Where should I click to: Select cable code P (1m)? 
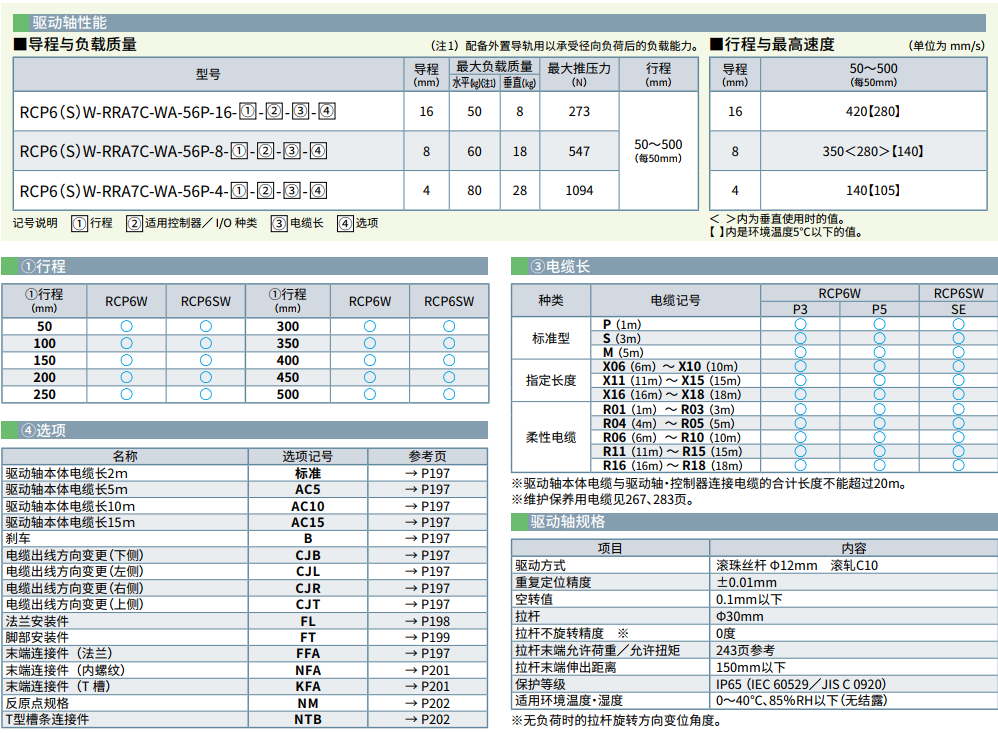point(622,325)
